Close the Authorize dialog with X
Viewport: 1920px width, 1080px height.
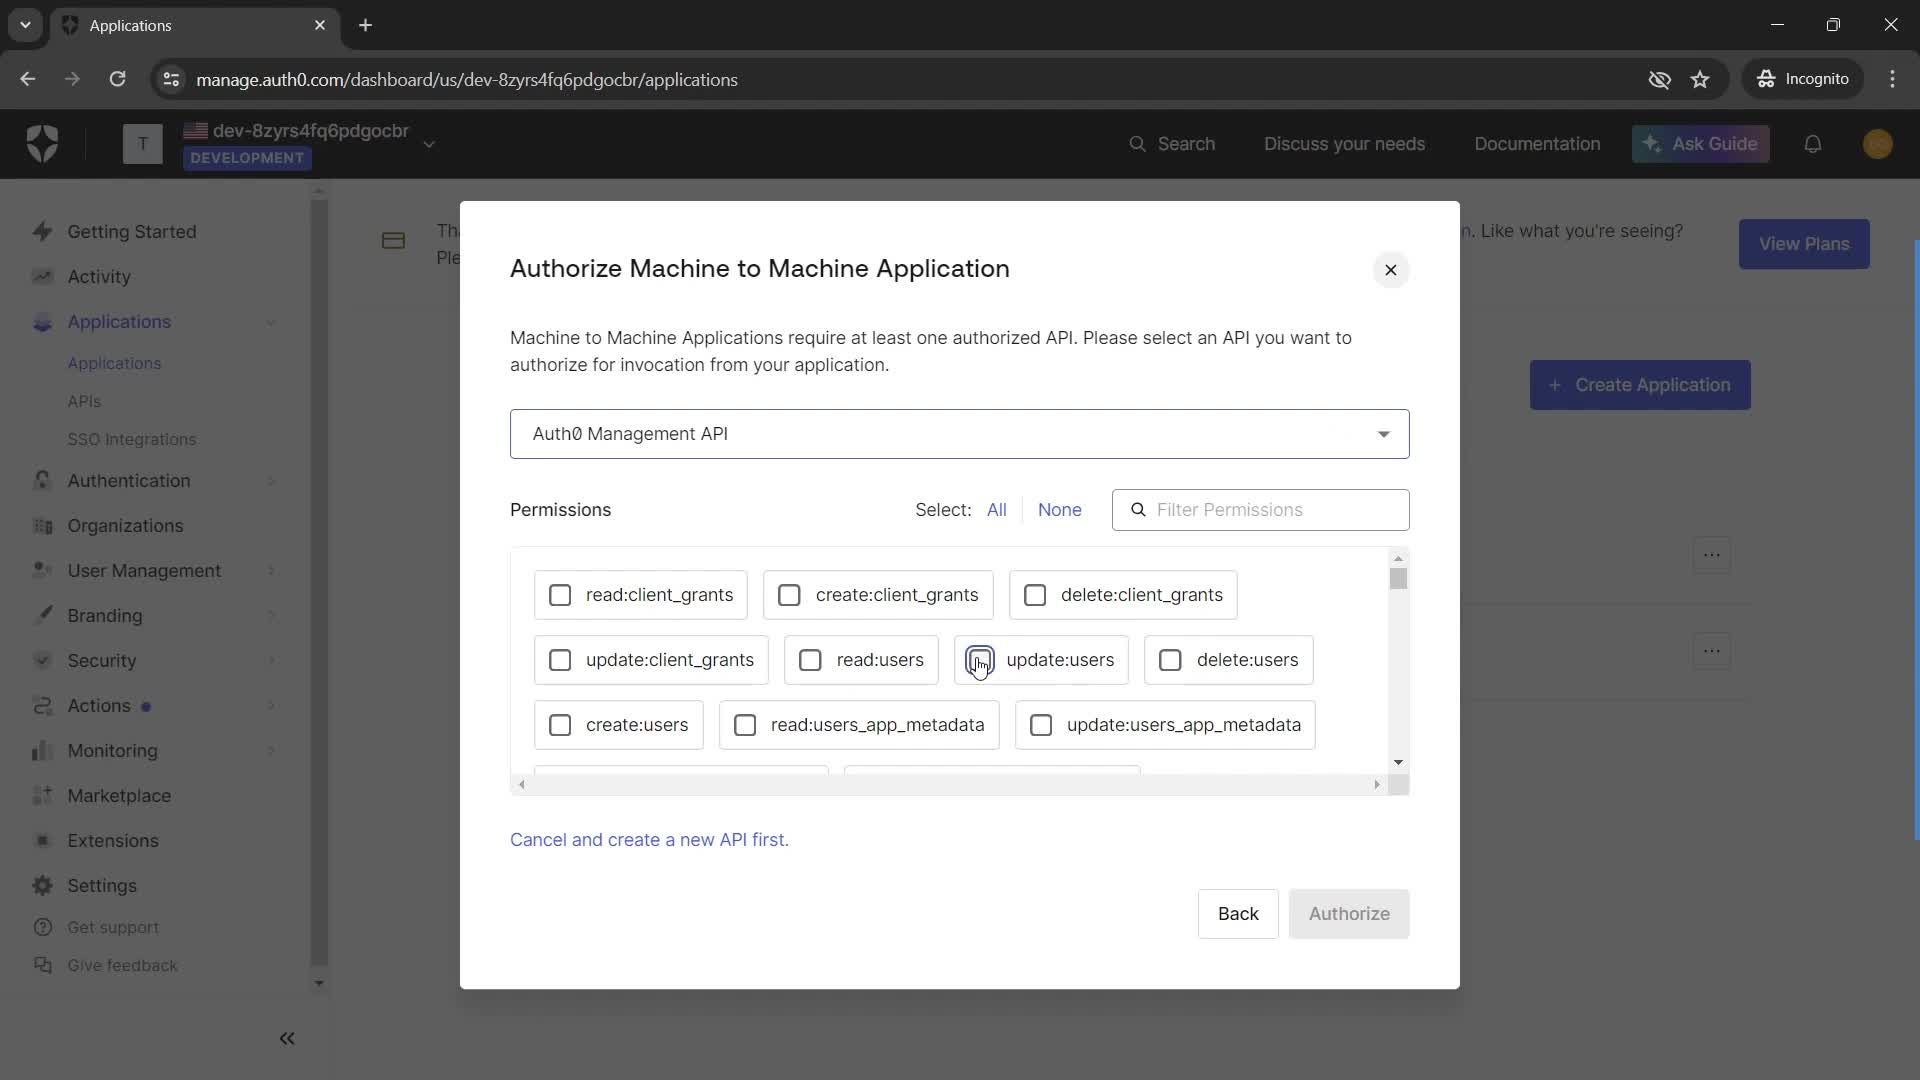pyautogui.click(x=1390, y=270)
